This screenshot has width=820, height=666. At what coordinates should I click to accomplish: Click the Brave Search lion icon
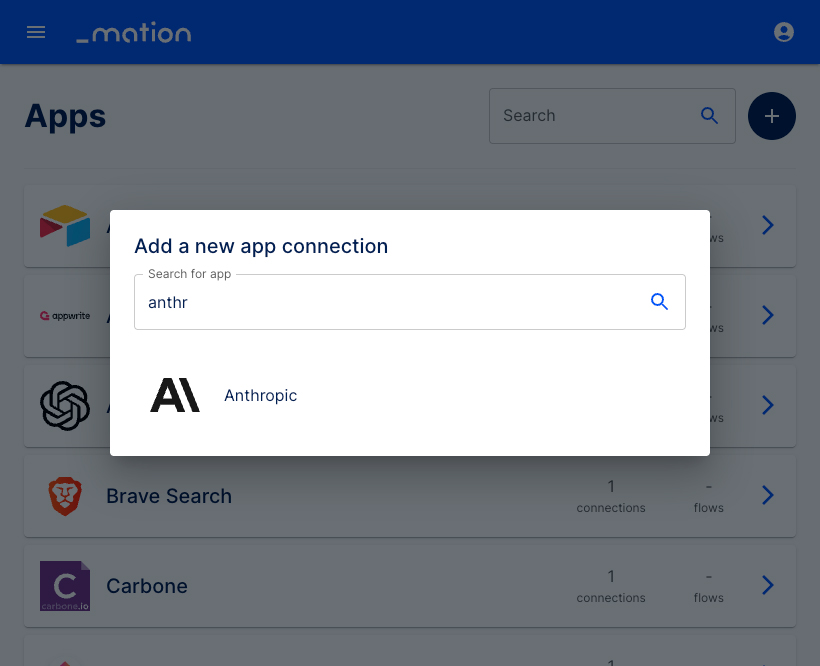(65, 496)
